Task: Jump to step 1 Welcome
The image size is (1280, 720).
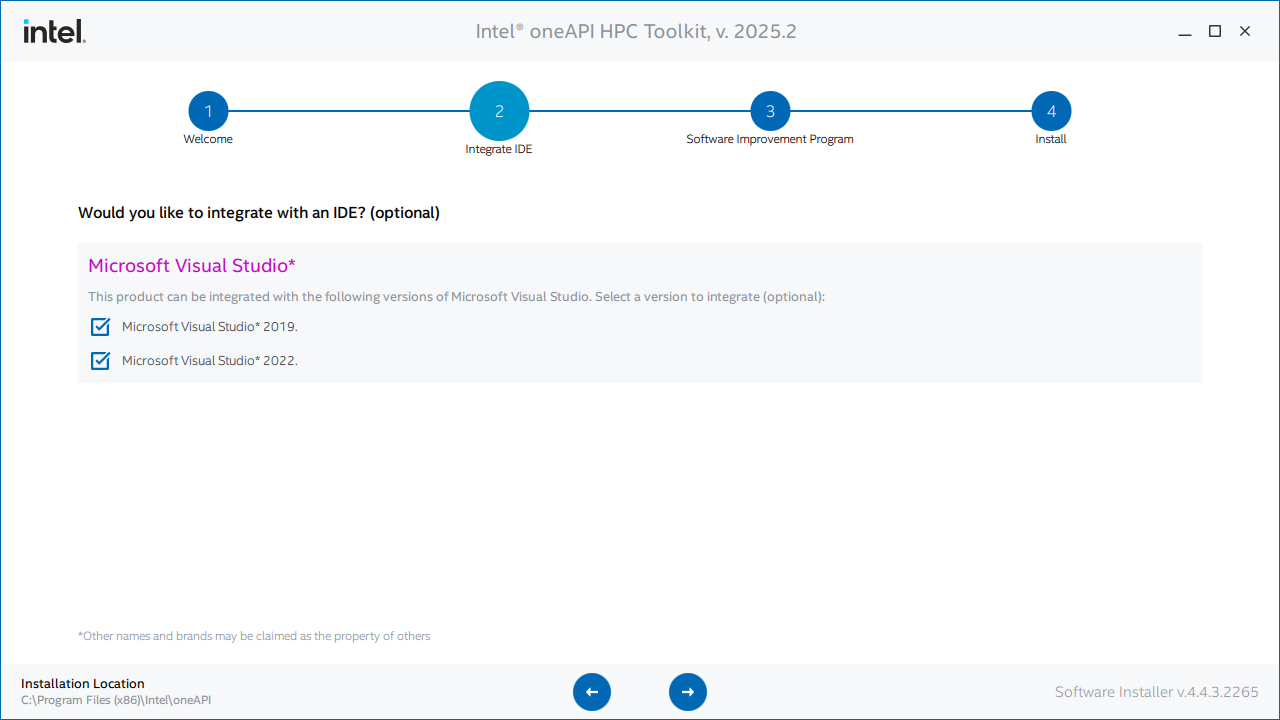Action: tap(208, 111)
